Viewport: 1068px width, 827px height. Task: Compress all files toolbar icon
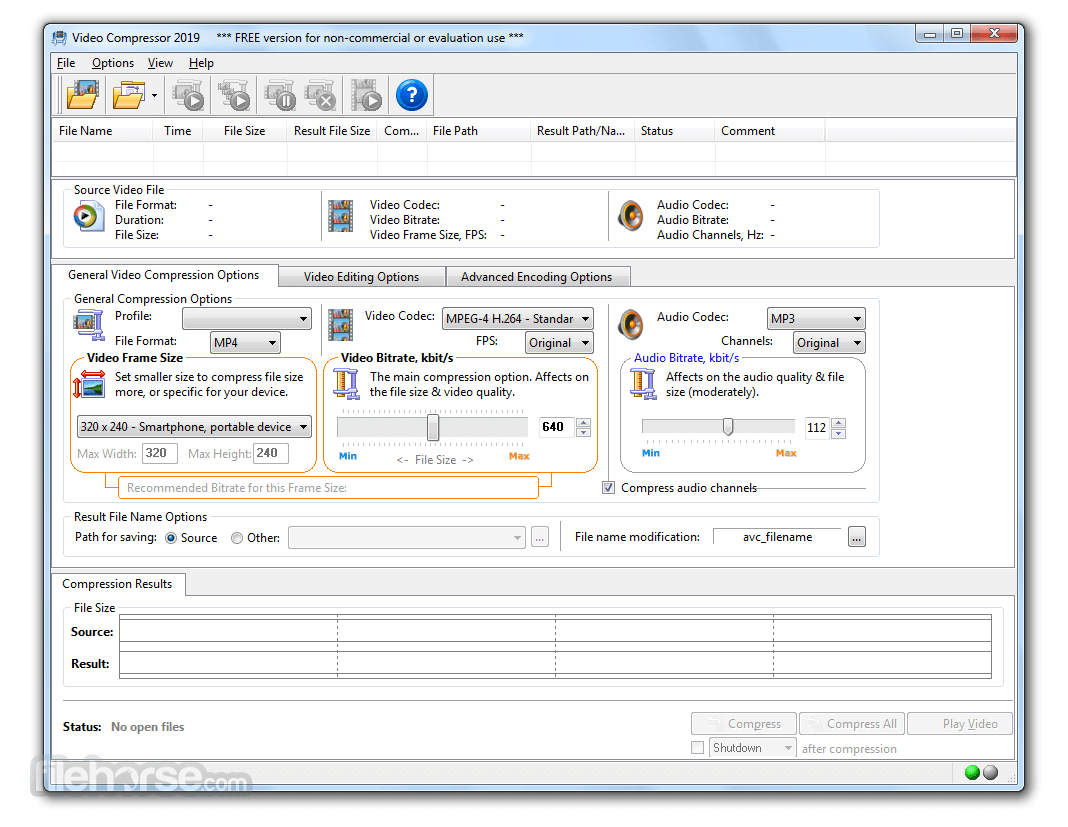point(234,95)
